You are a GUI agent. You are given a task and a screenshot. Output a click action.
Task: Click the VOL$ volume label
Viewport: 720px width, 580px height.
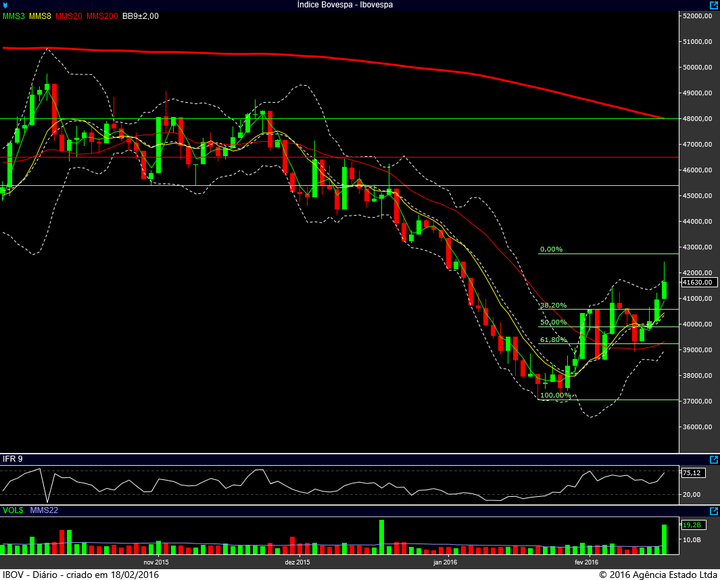click(13, 510)
